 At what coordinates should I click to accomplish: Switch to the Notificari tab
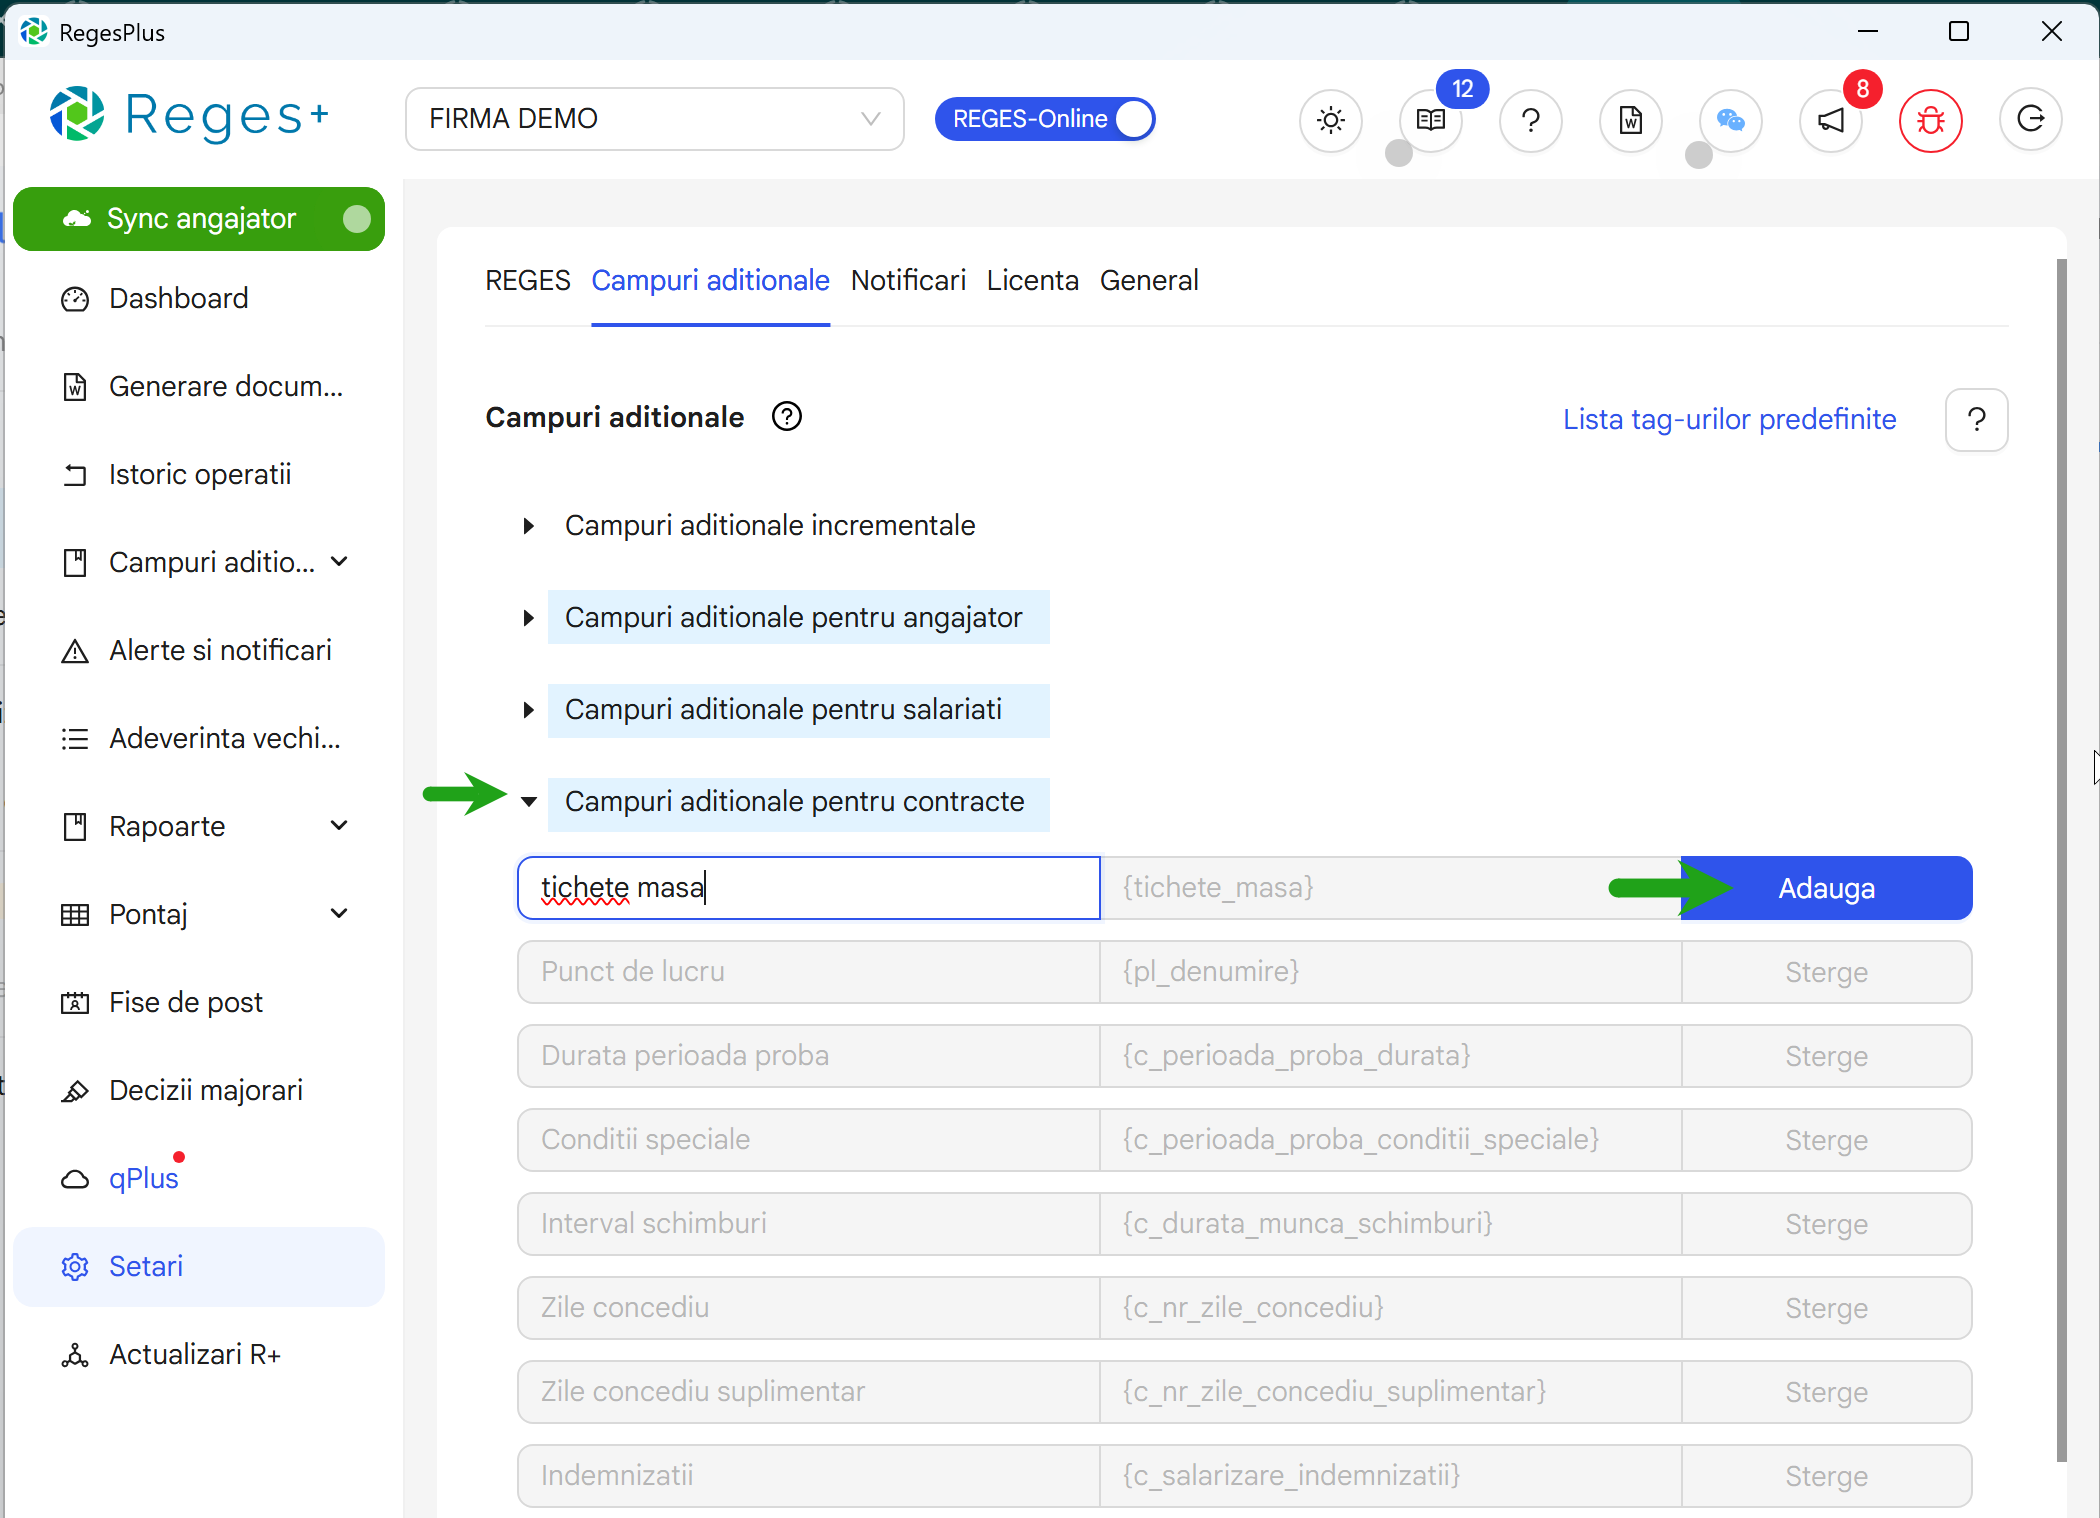(907, 281)
